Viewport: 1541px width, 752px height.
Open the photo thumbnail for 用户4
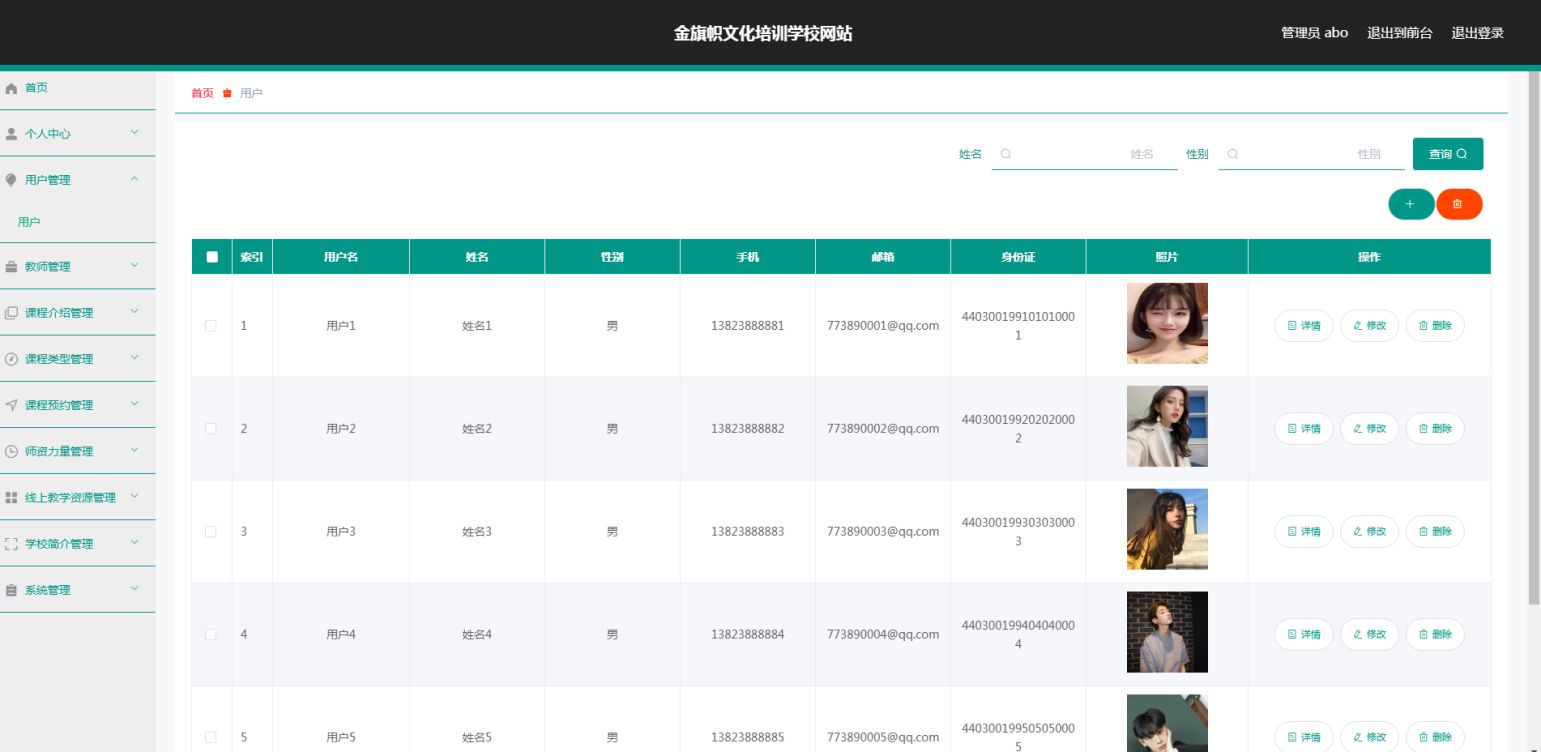[x=1167, y=632]
